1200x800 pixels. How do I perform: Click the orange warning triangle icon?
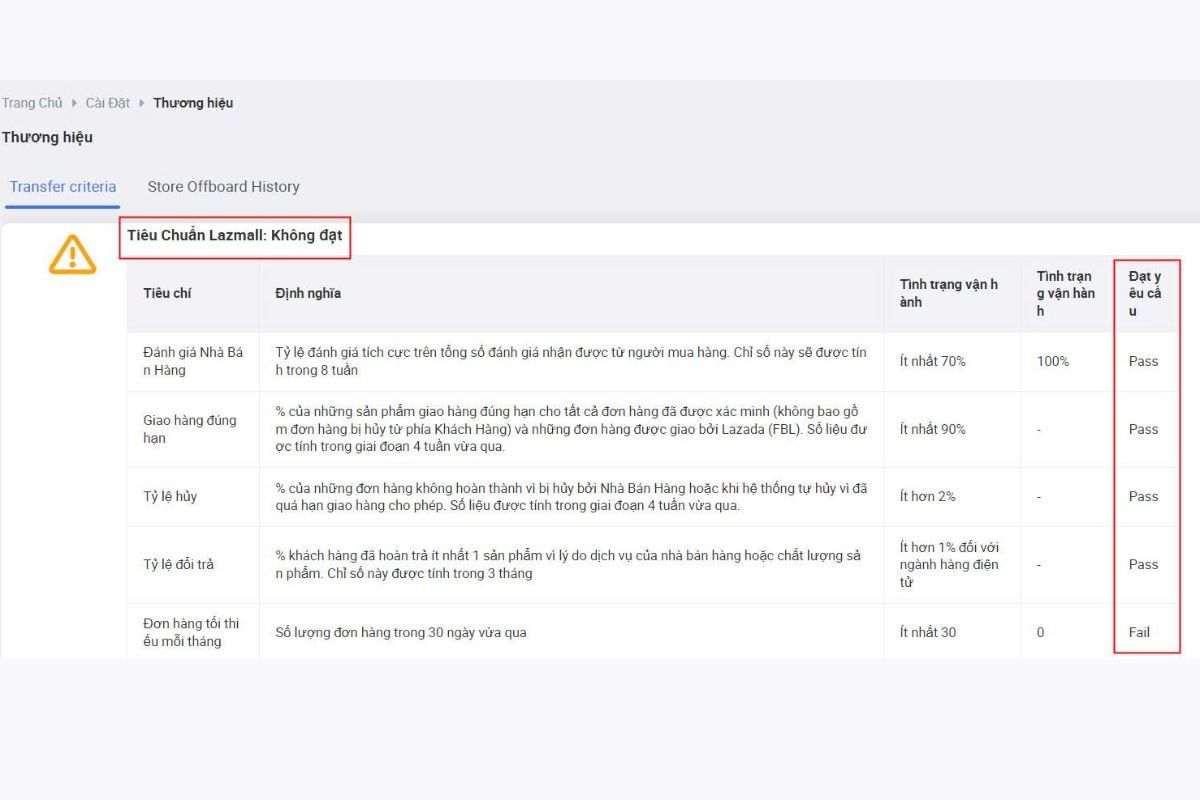(73, 254)
